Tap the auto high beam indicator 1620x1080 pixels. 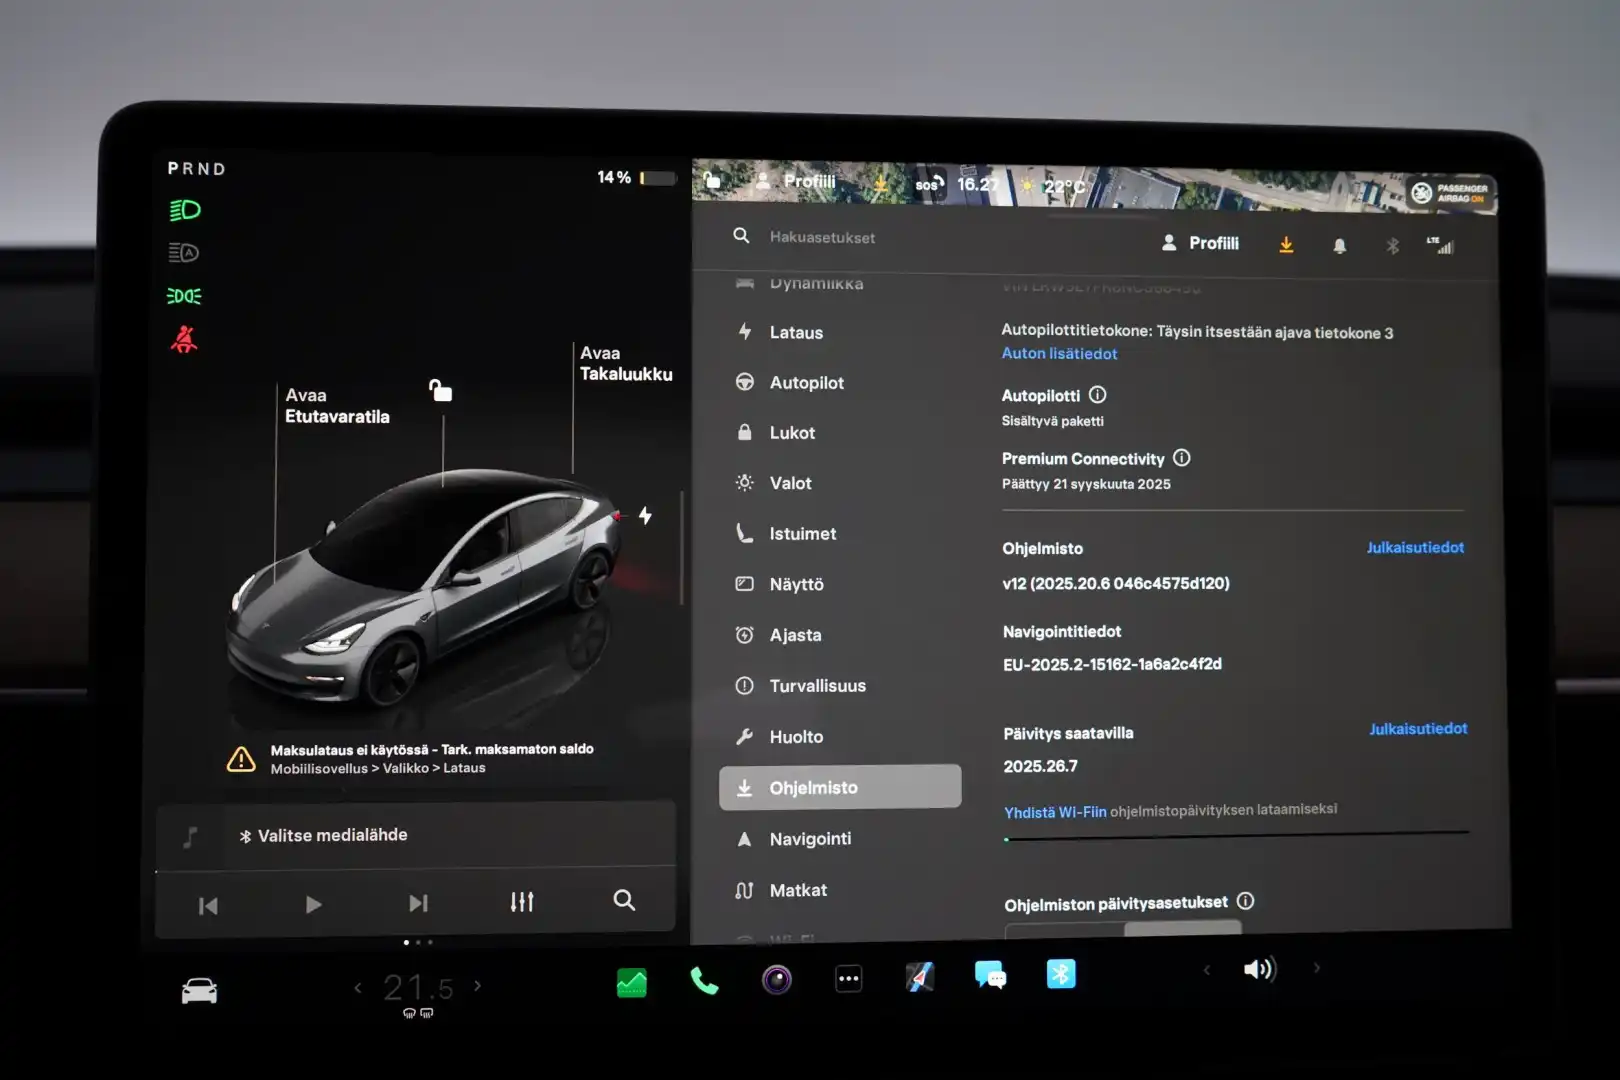(184, 253)
